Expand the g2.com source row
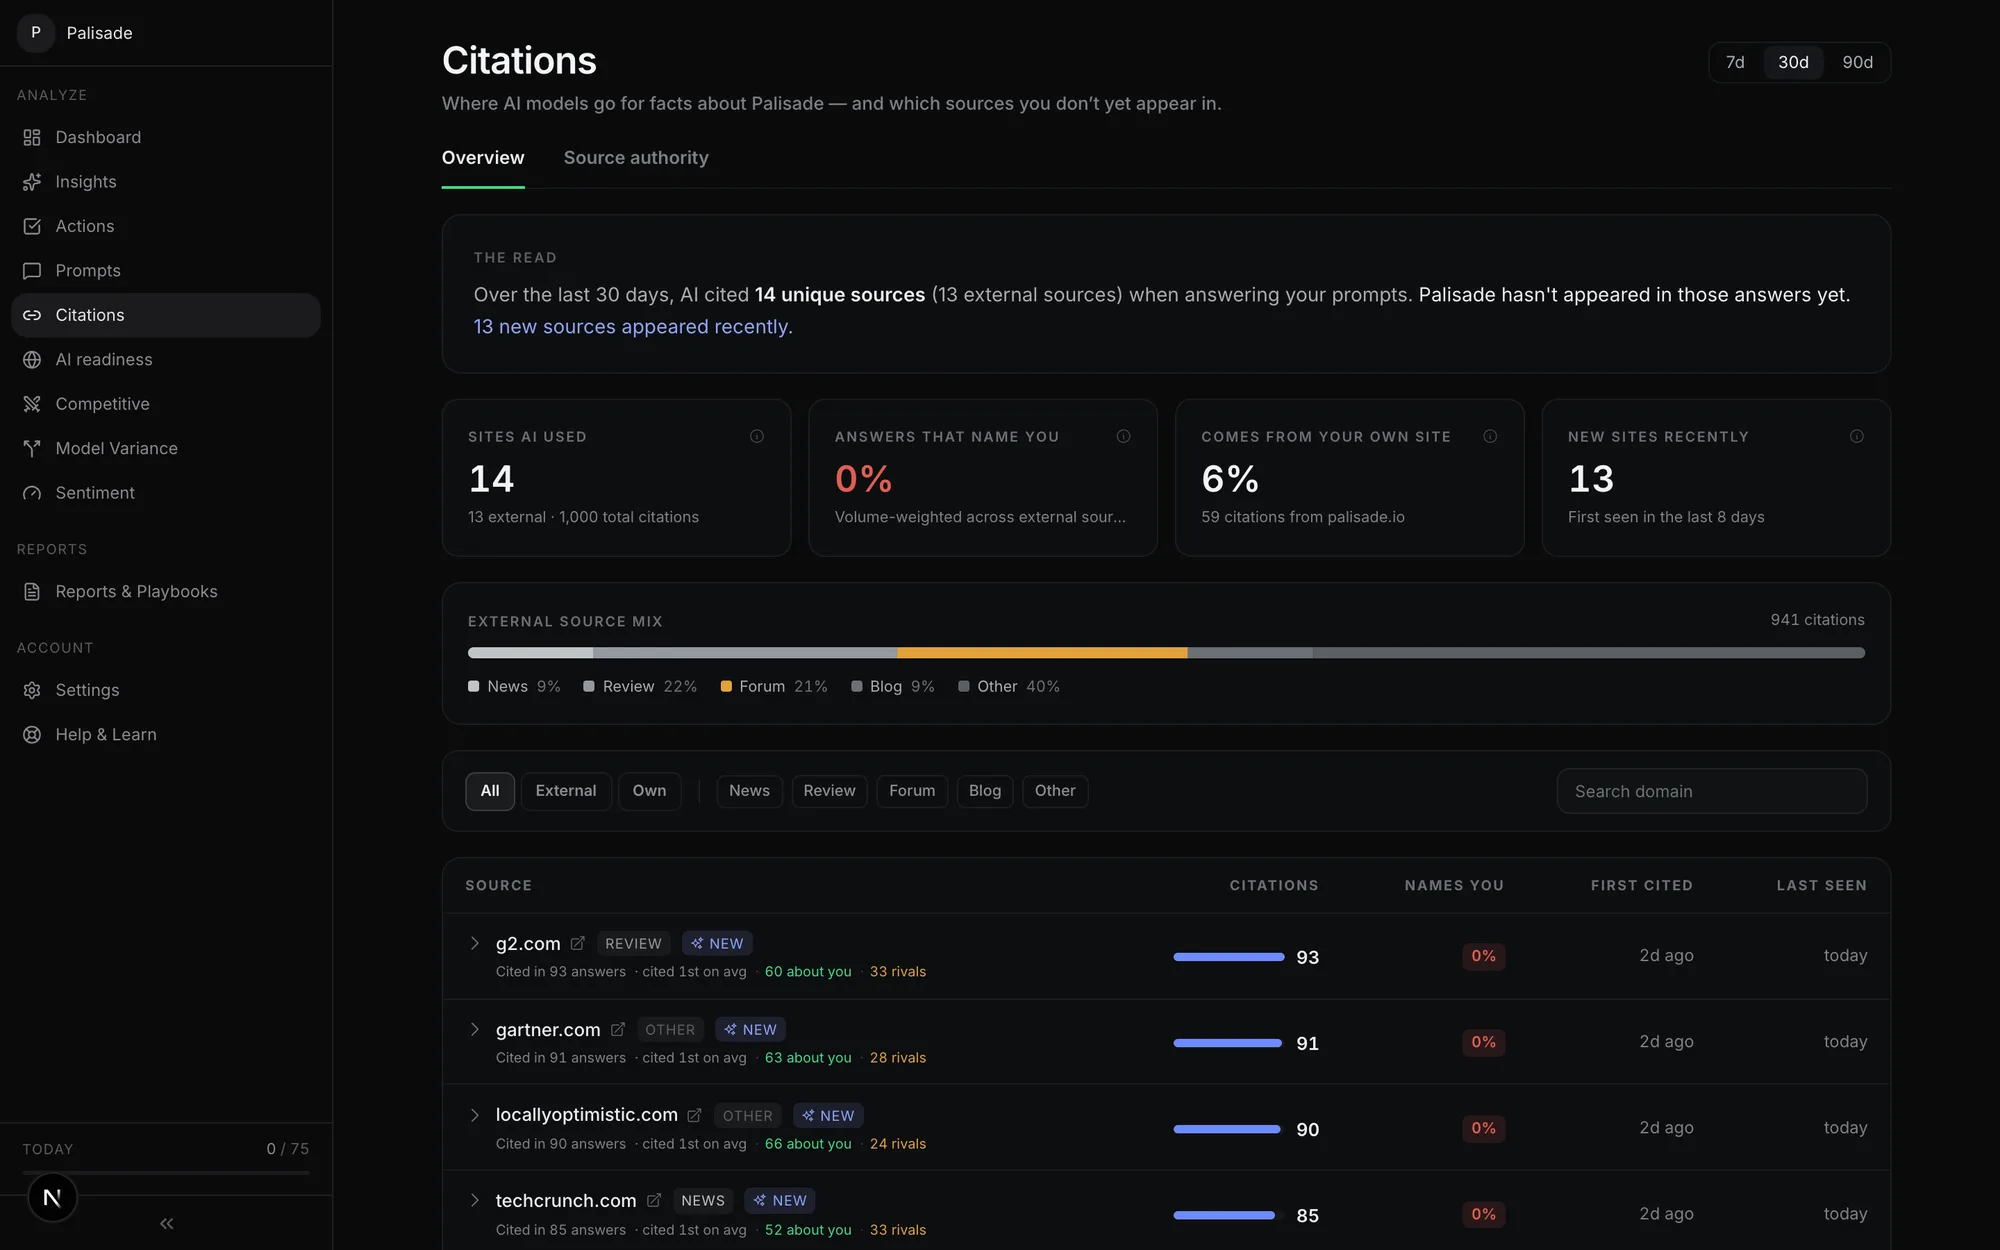2000x1250 pixels. pyautogui.click(x=475, y=943)
